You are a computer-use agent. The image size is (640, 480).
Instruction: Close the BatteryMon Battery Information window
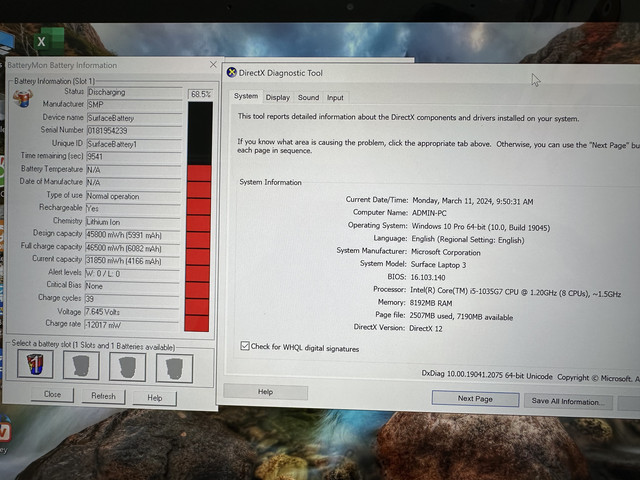[x=213, y=64]
